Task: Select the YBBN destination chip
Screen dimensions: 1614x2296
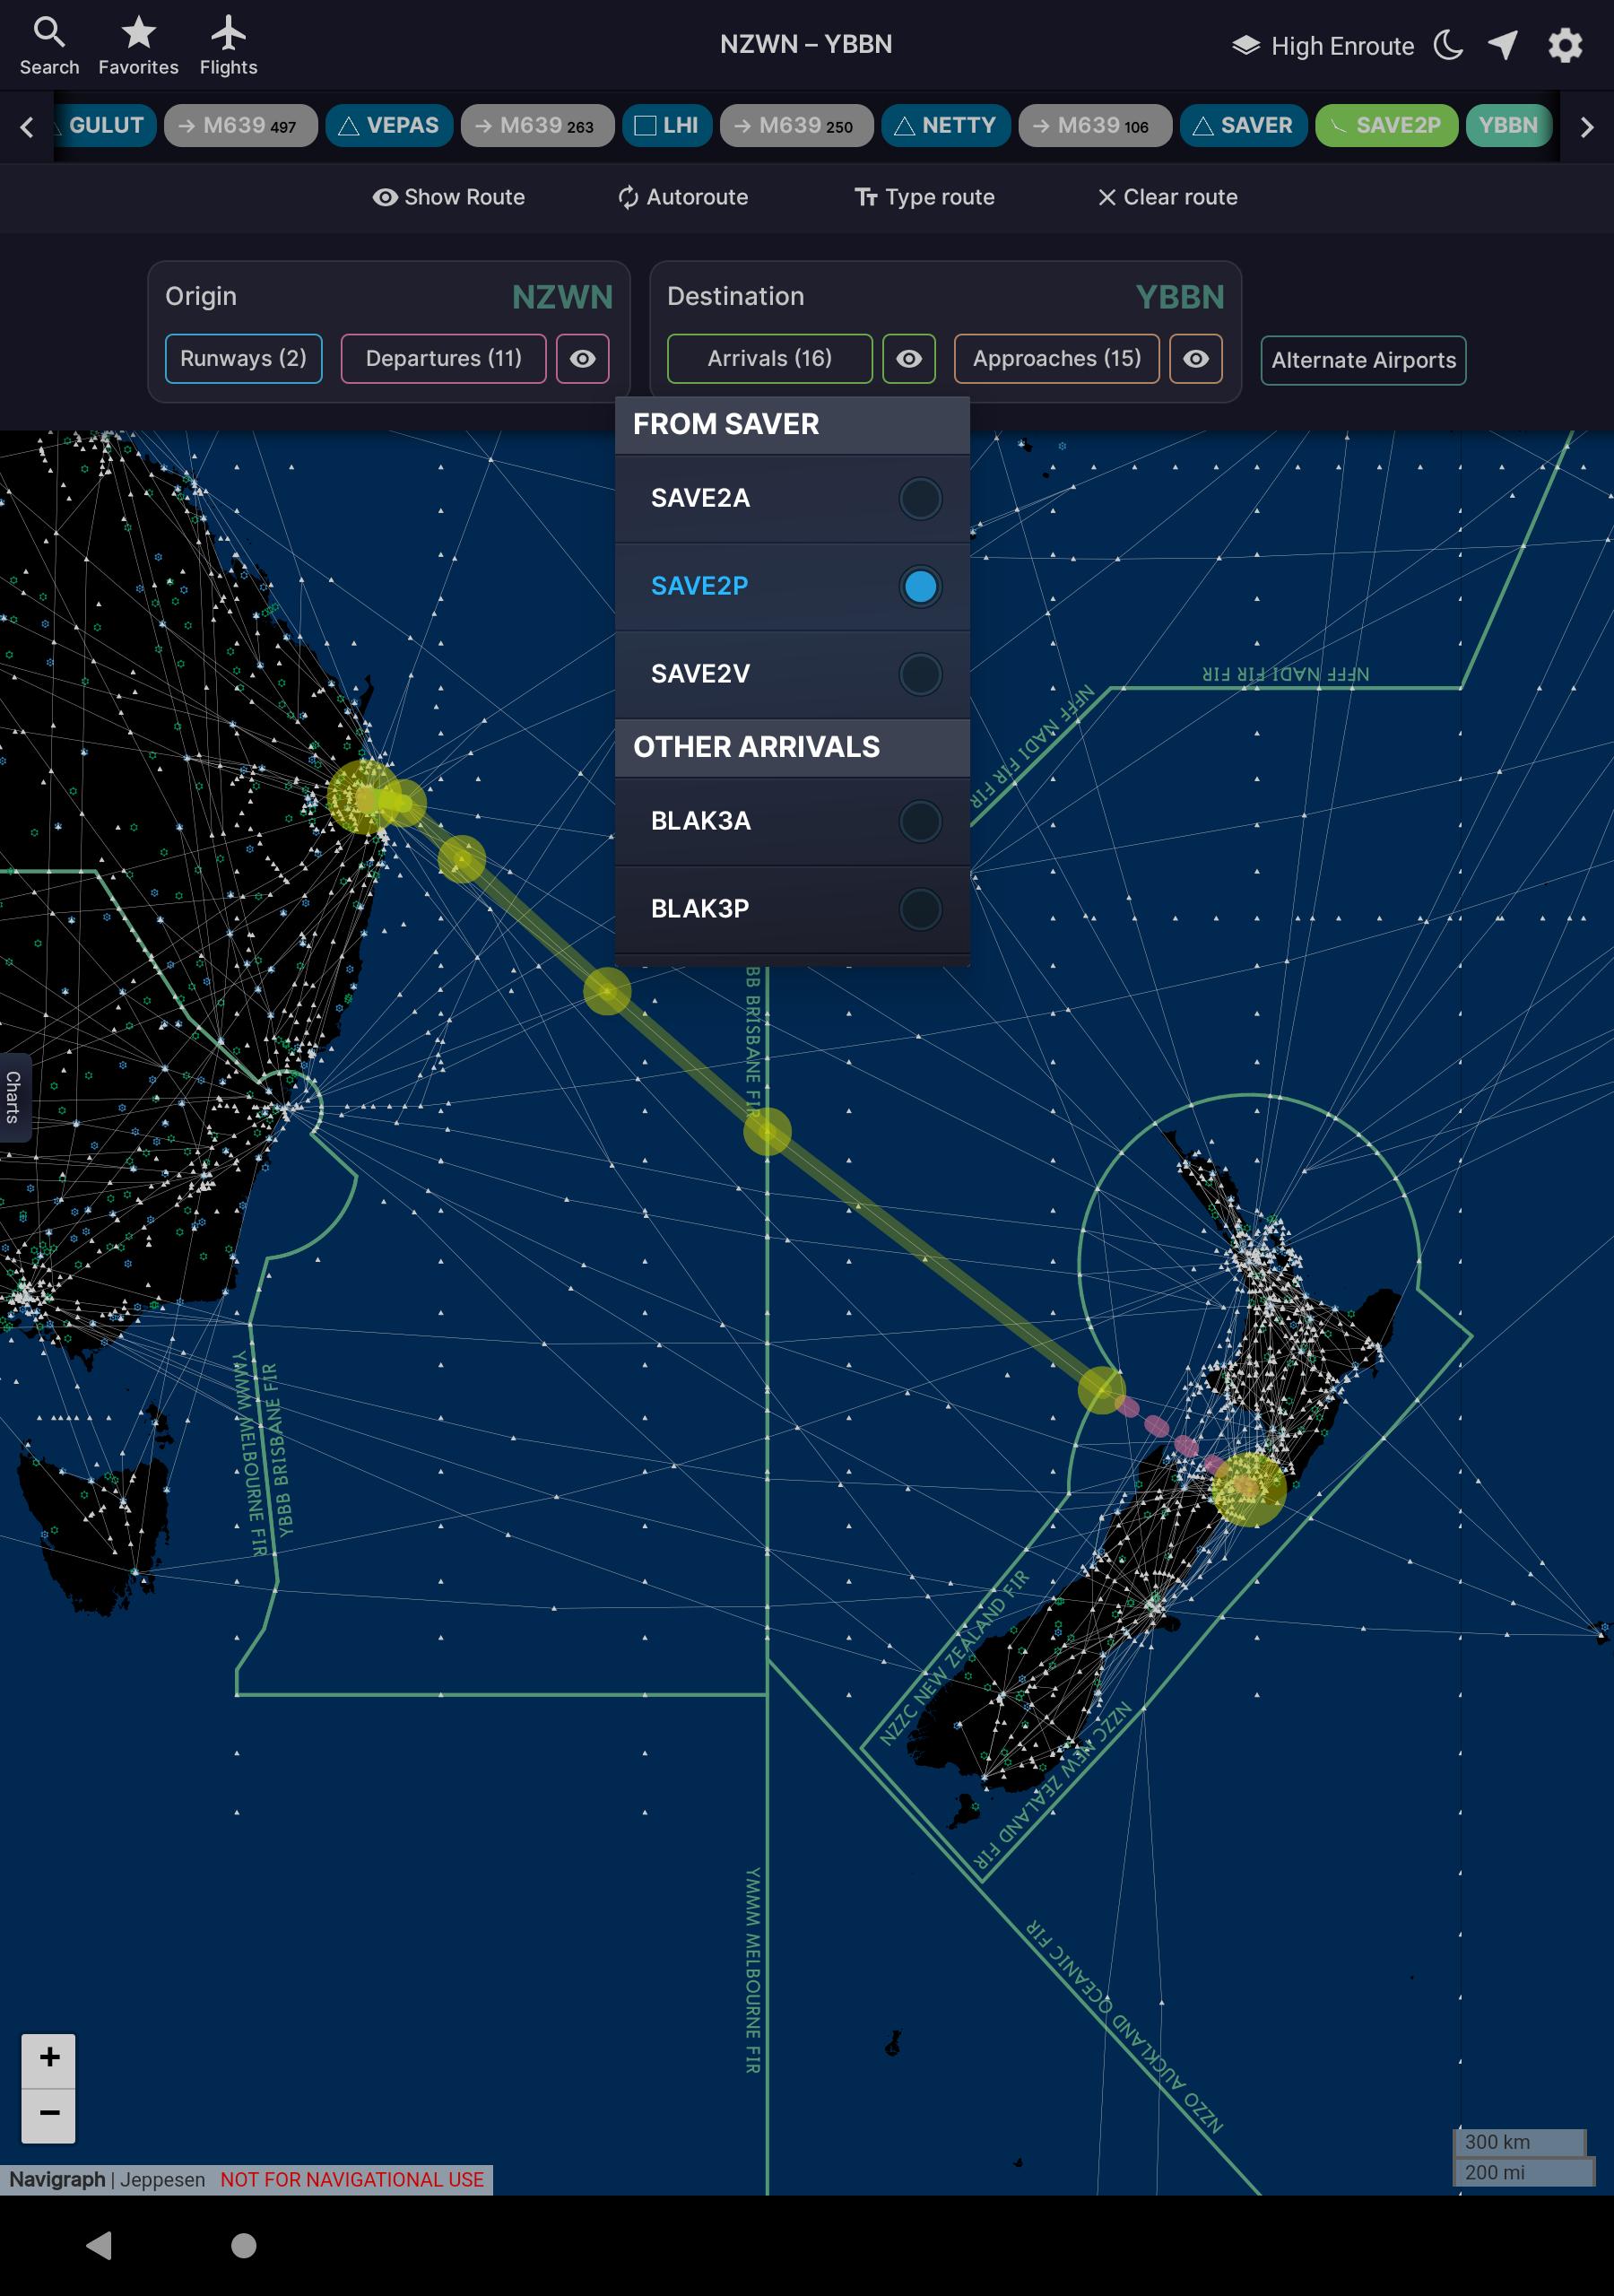Action: click(x=1508, y=125)
